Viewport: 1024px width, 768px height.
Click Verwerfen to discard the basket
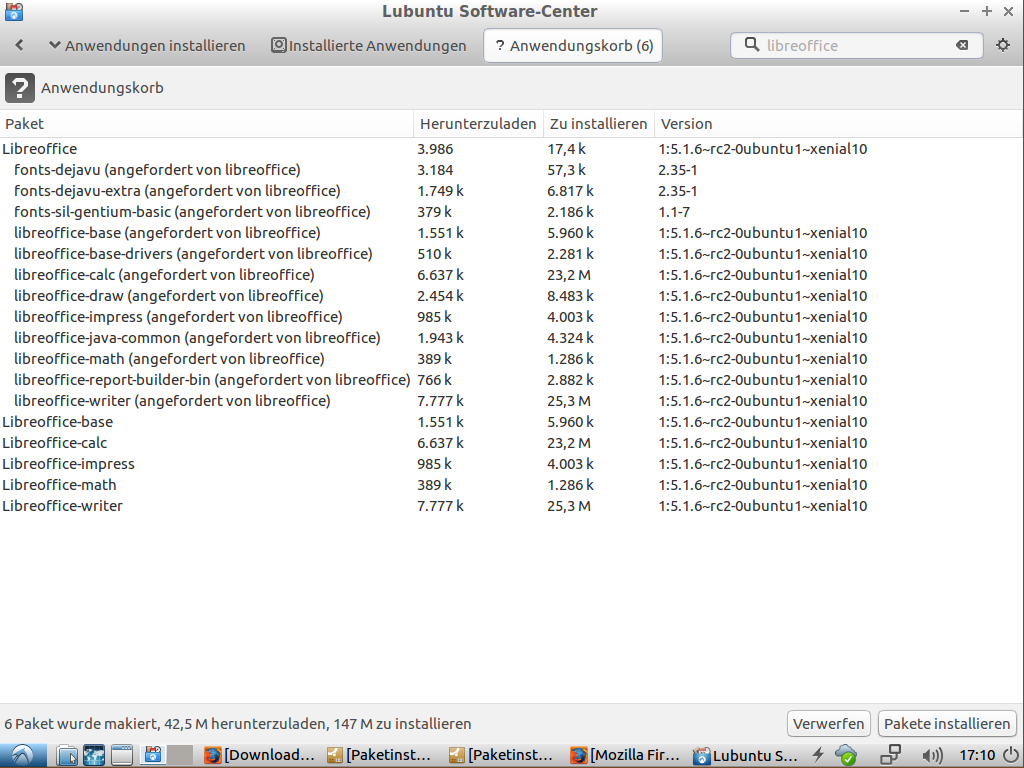coord(828,724)
